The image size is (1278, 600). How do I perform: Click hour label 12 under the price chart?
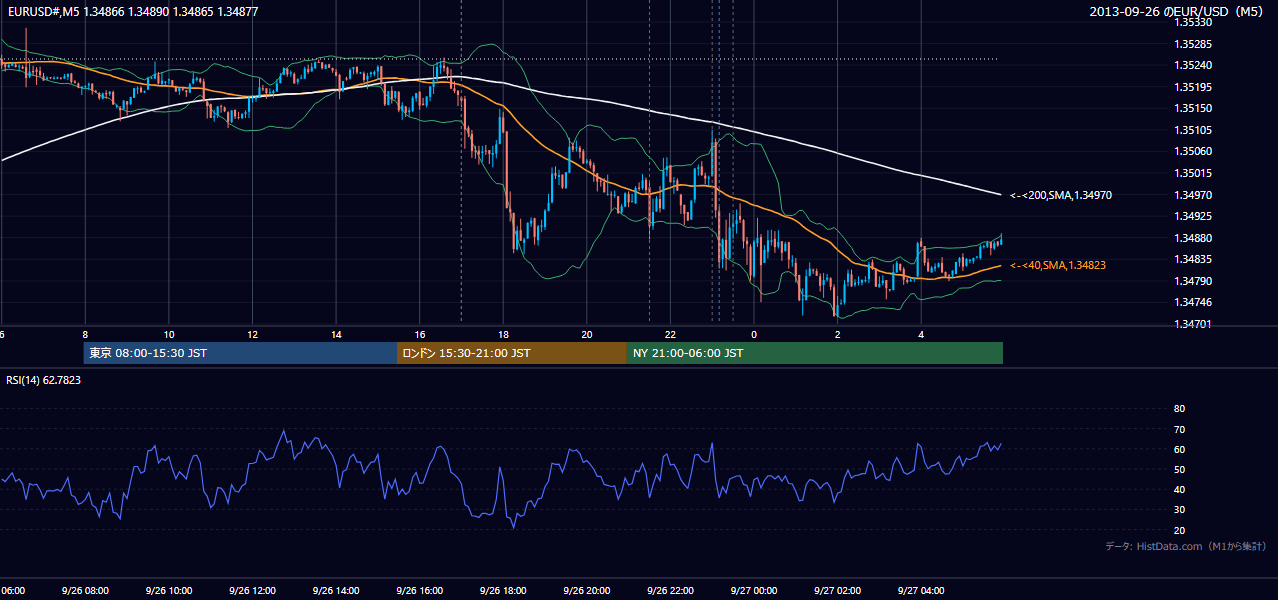[253, 334]
